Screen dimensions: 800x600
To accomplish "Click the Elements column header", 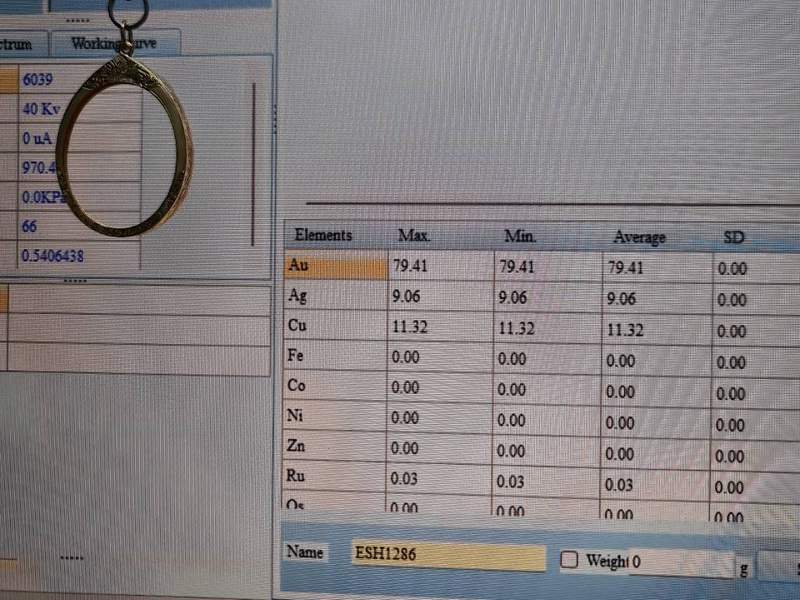I will [323, 235].
